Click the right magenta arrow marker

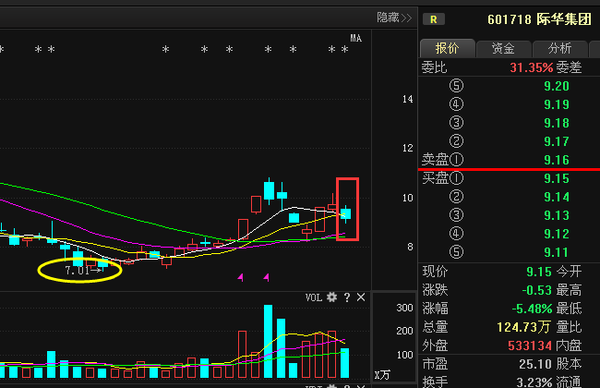(x=266, y=277)
